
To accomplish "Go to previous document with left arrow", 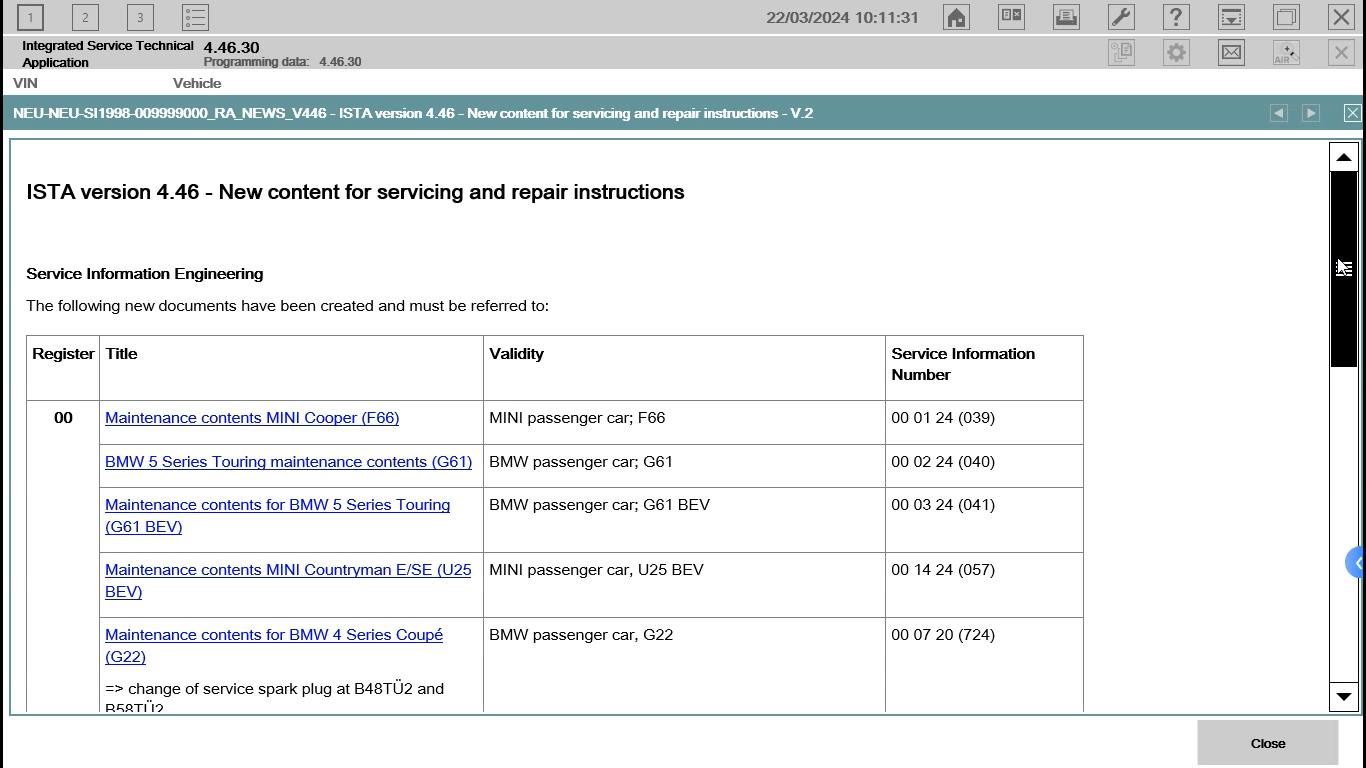I will click(x=1278, y=113).
